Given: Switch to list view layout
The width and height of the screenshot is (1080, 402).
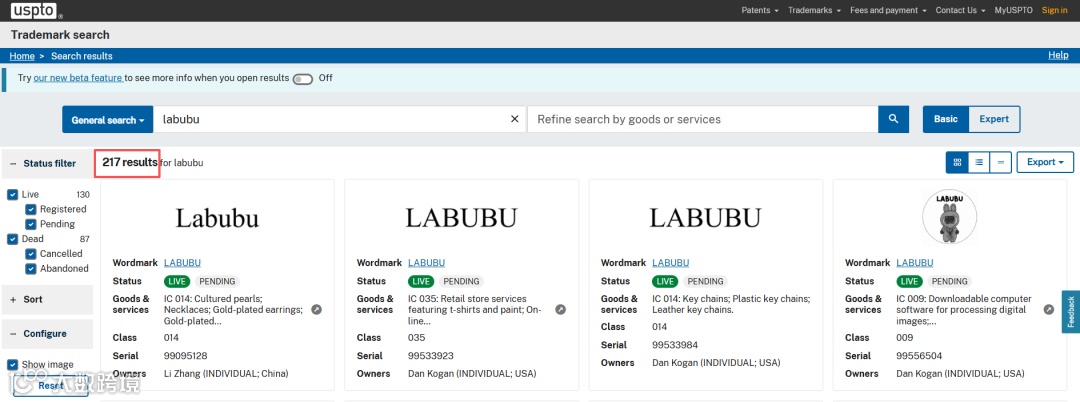Looking at the screenshot, I should pos(978,162).
